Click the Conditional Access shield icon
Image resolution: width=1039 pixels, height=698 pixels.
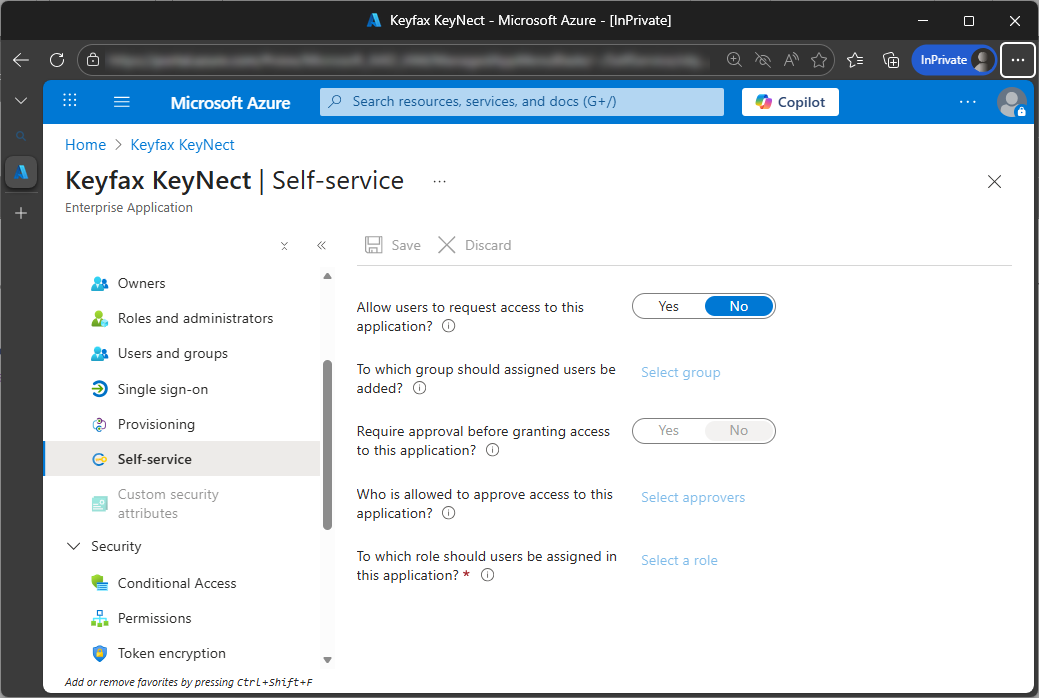tap(99, 583)
